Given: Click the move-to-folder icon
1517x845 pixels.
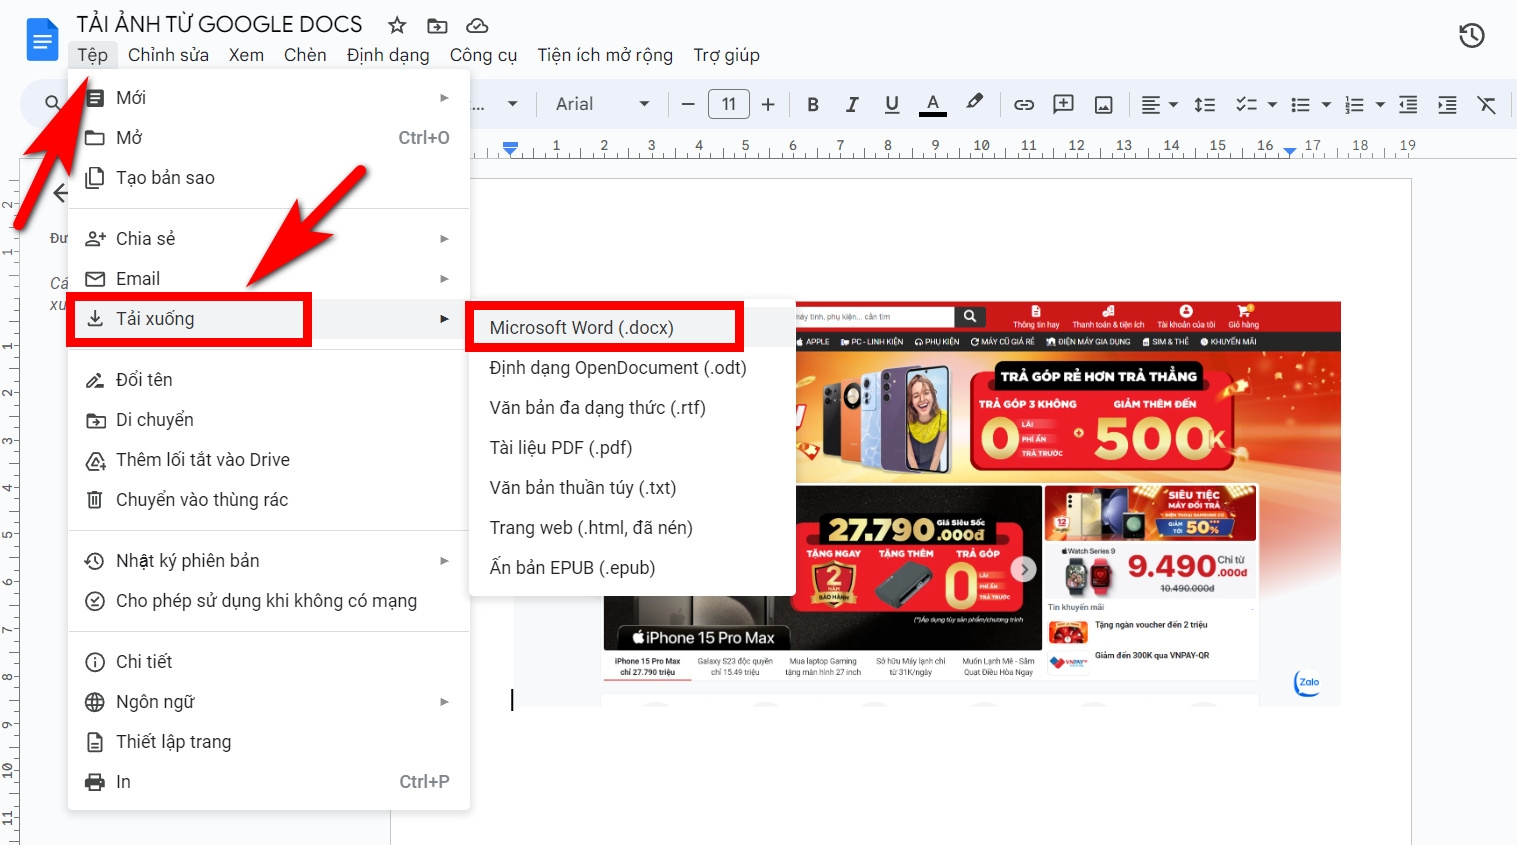Looking at the screenshot, I should tap(437, 25).
